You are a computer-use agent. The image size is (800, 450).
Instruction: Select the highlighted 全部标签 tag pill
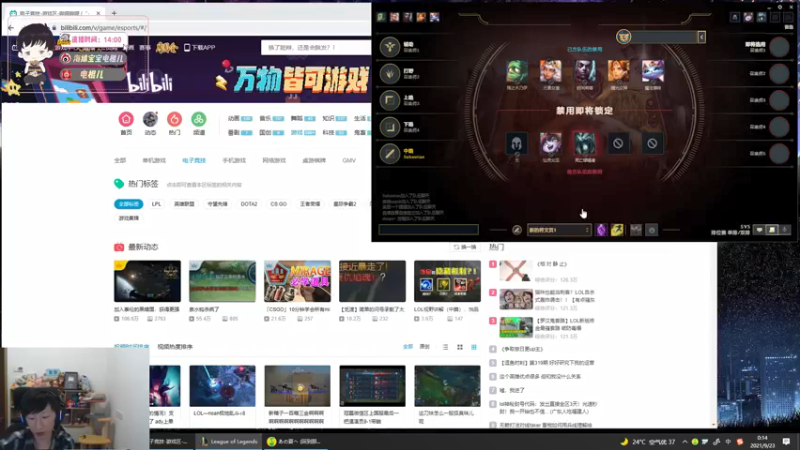coord(129,204)
